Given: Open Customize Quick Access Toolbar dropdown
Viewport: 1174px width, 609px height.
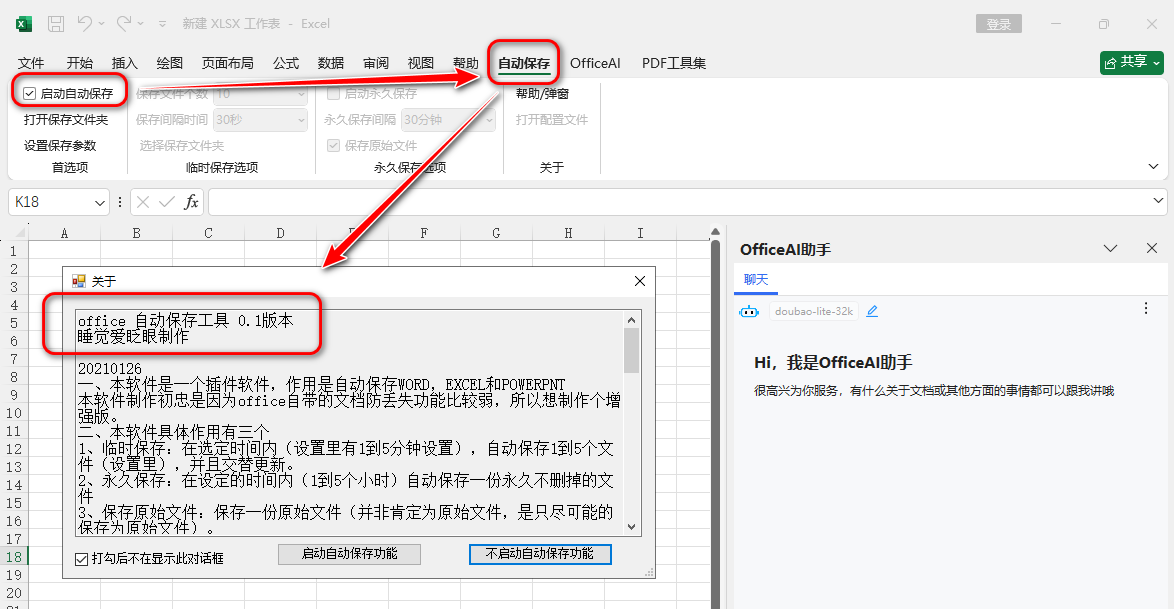Looking at the screenshot, I should click(162, 24).
